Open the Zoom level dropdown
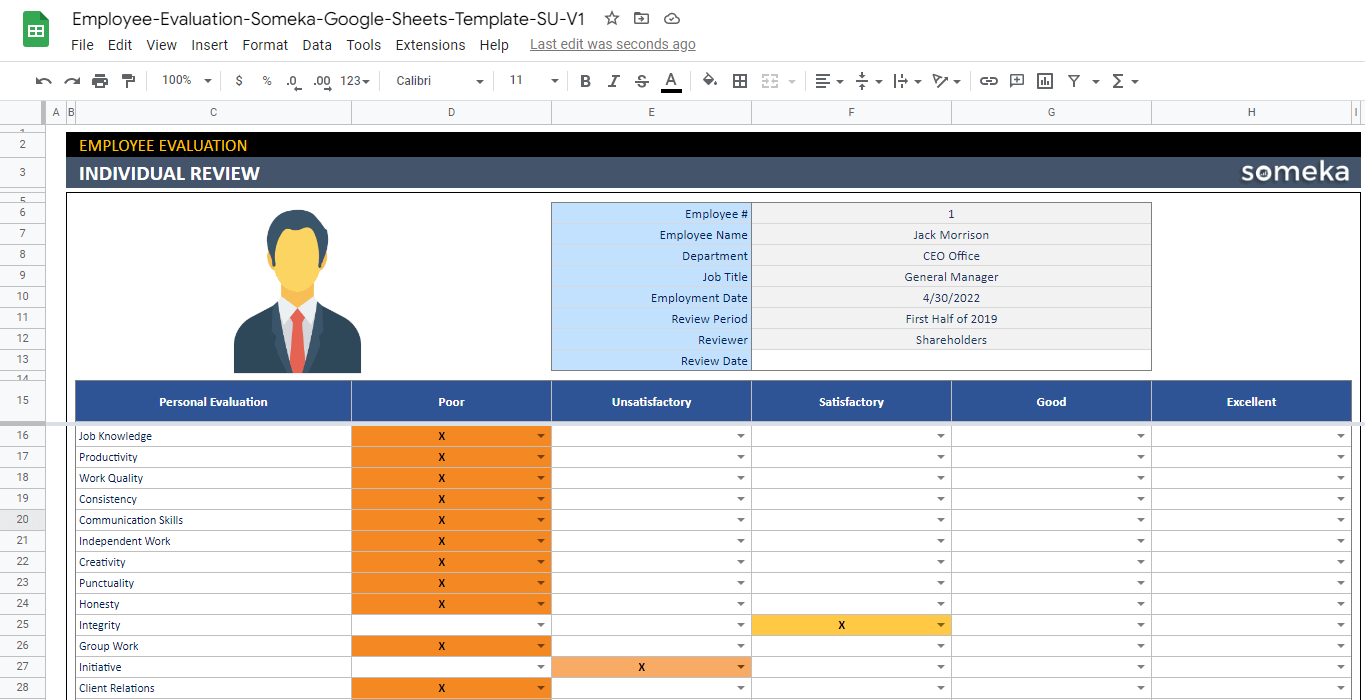Image resolution: width=1365 pixels, height=700 pixels. (x=185, y=81)
